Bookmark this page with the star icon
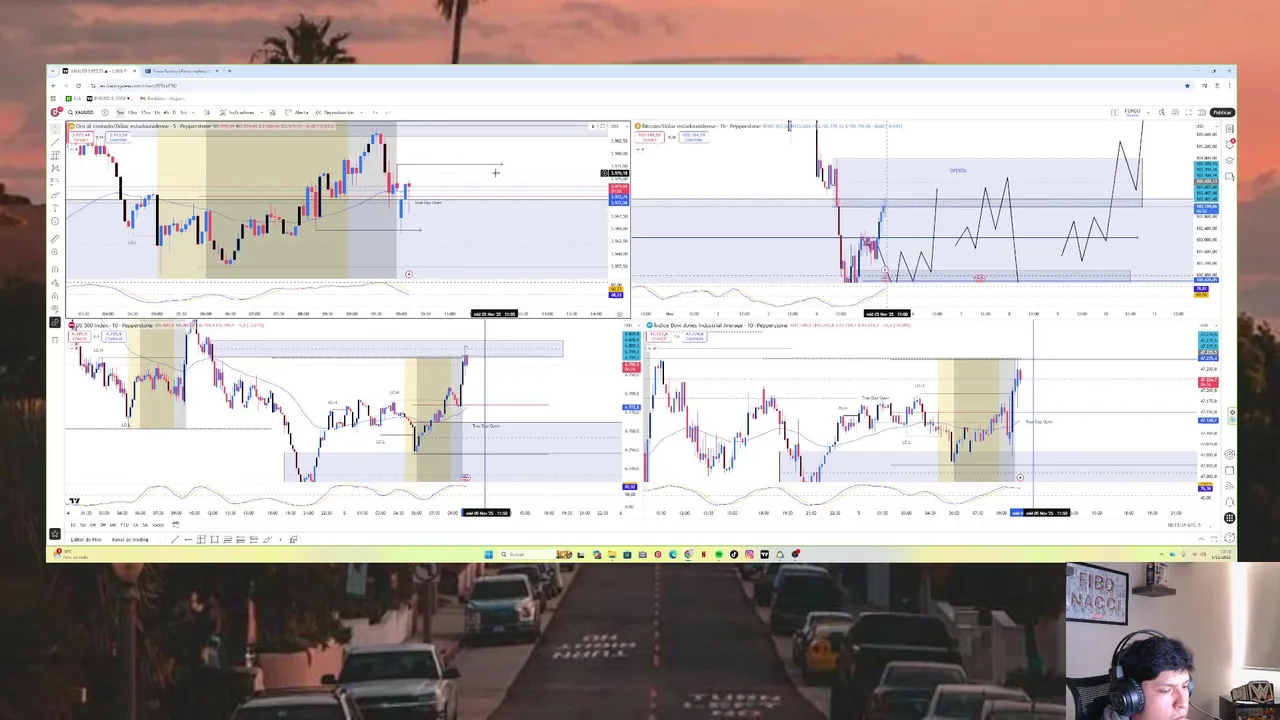Viewport: 1280px width, 720px height. tap(1187, 86)
